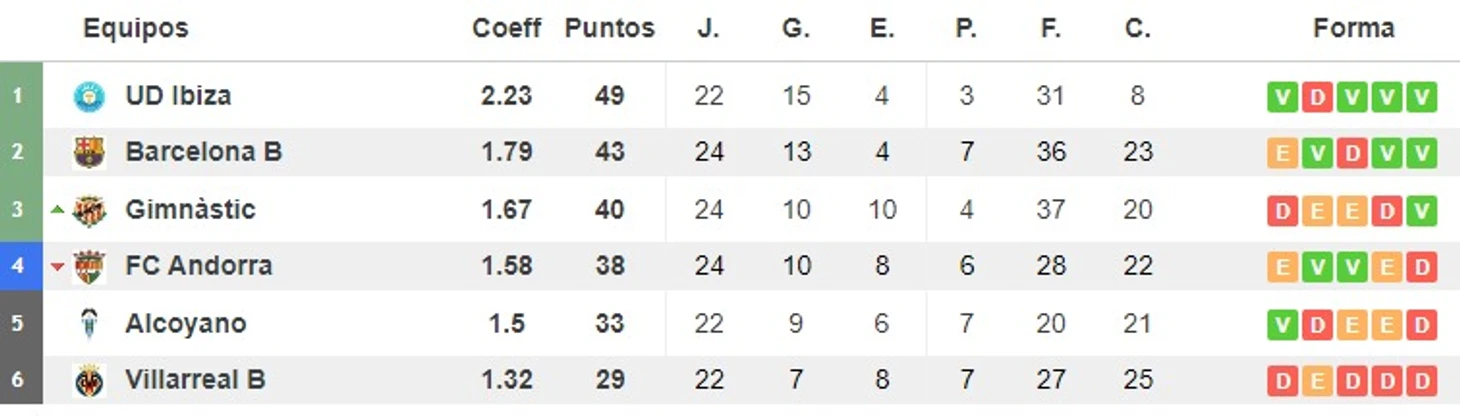
Task: Open the Barcelona B team link
Action: point(204,152)
